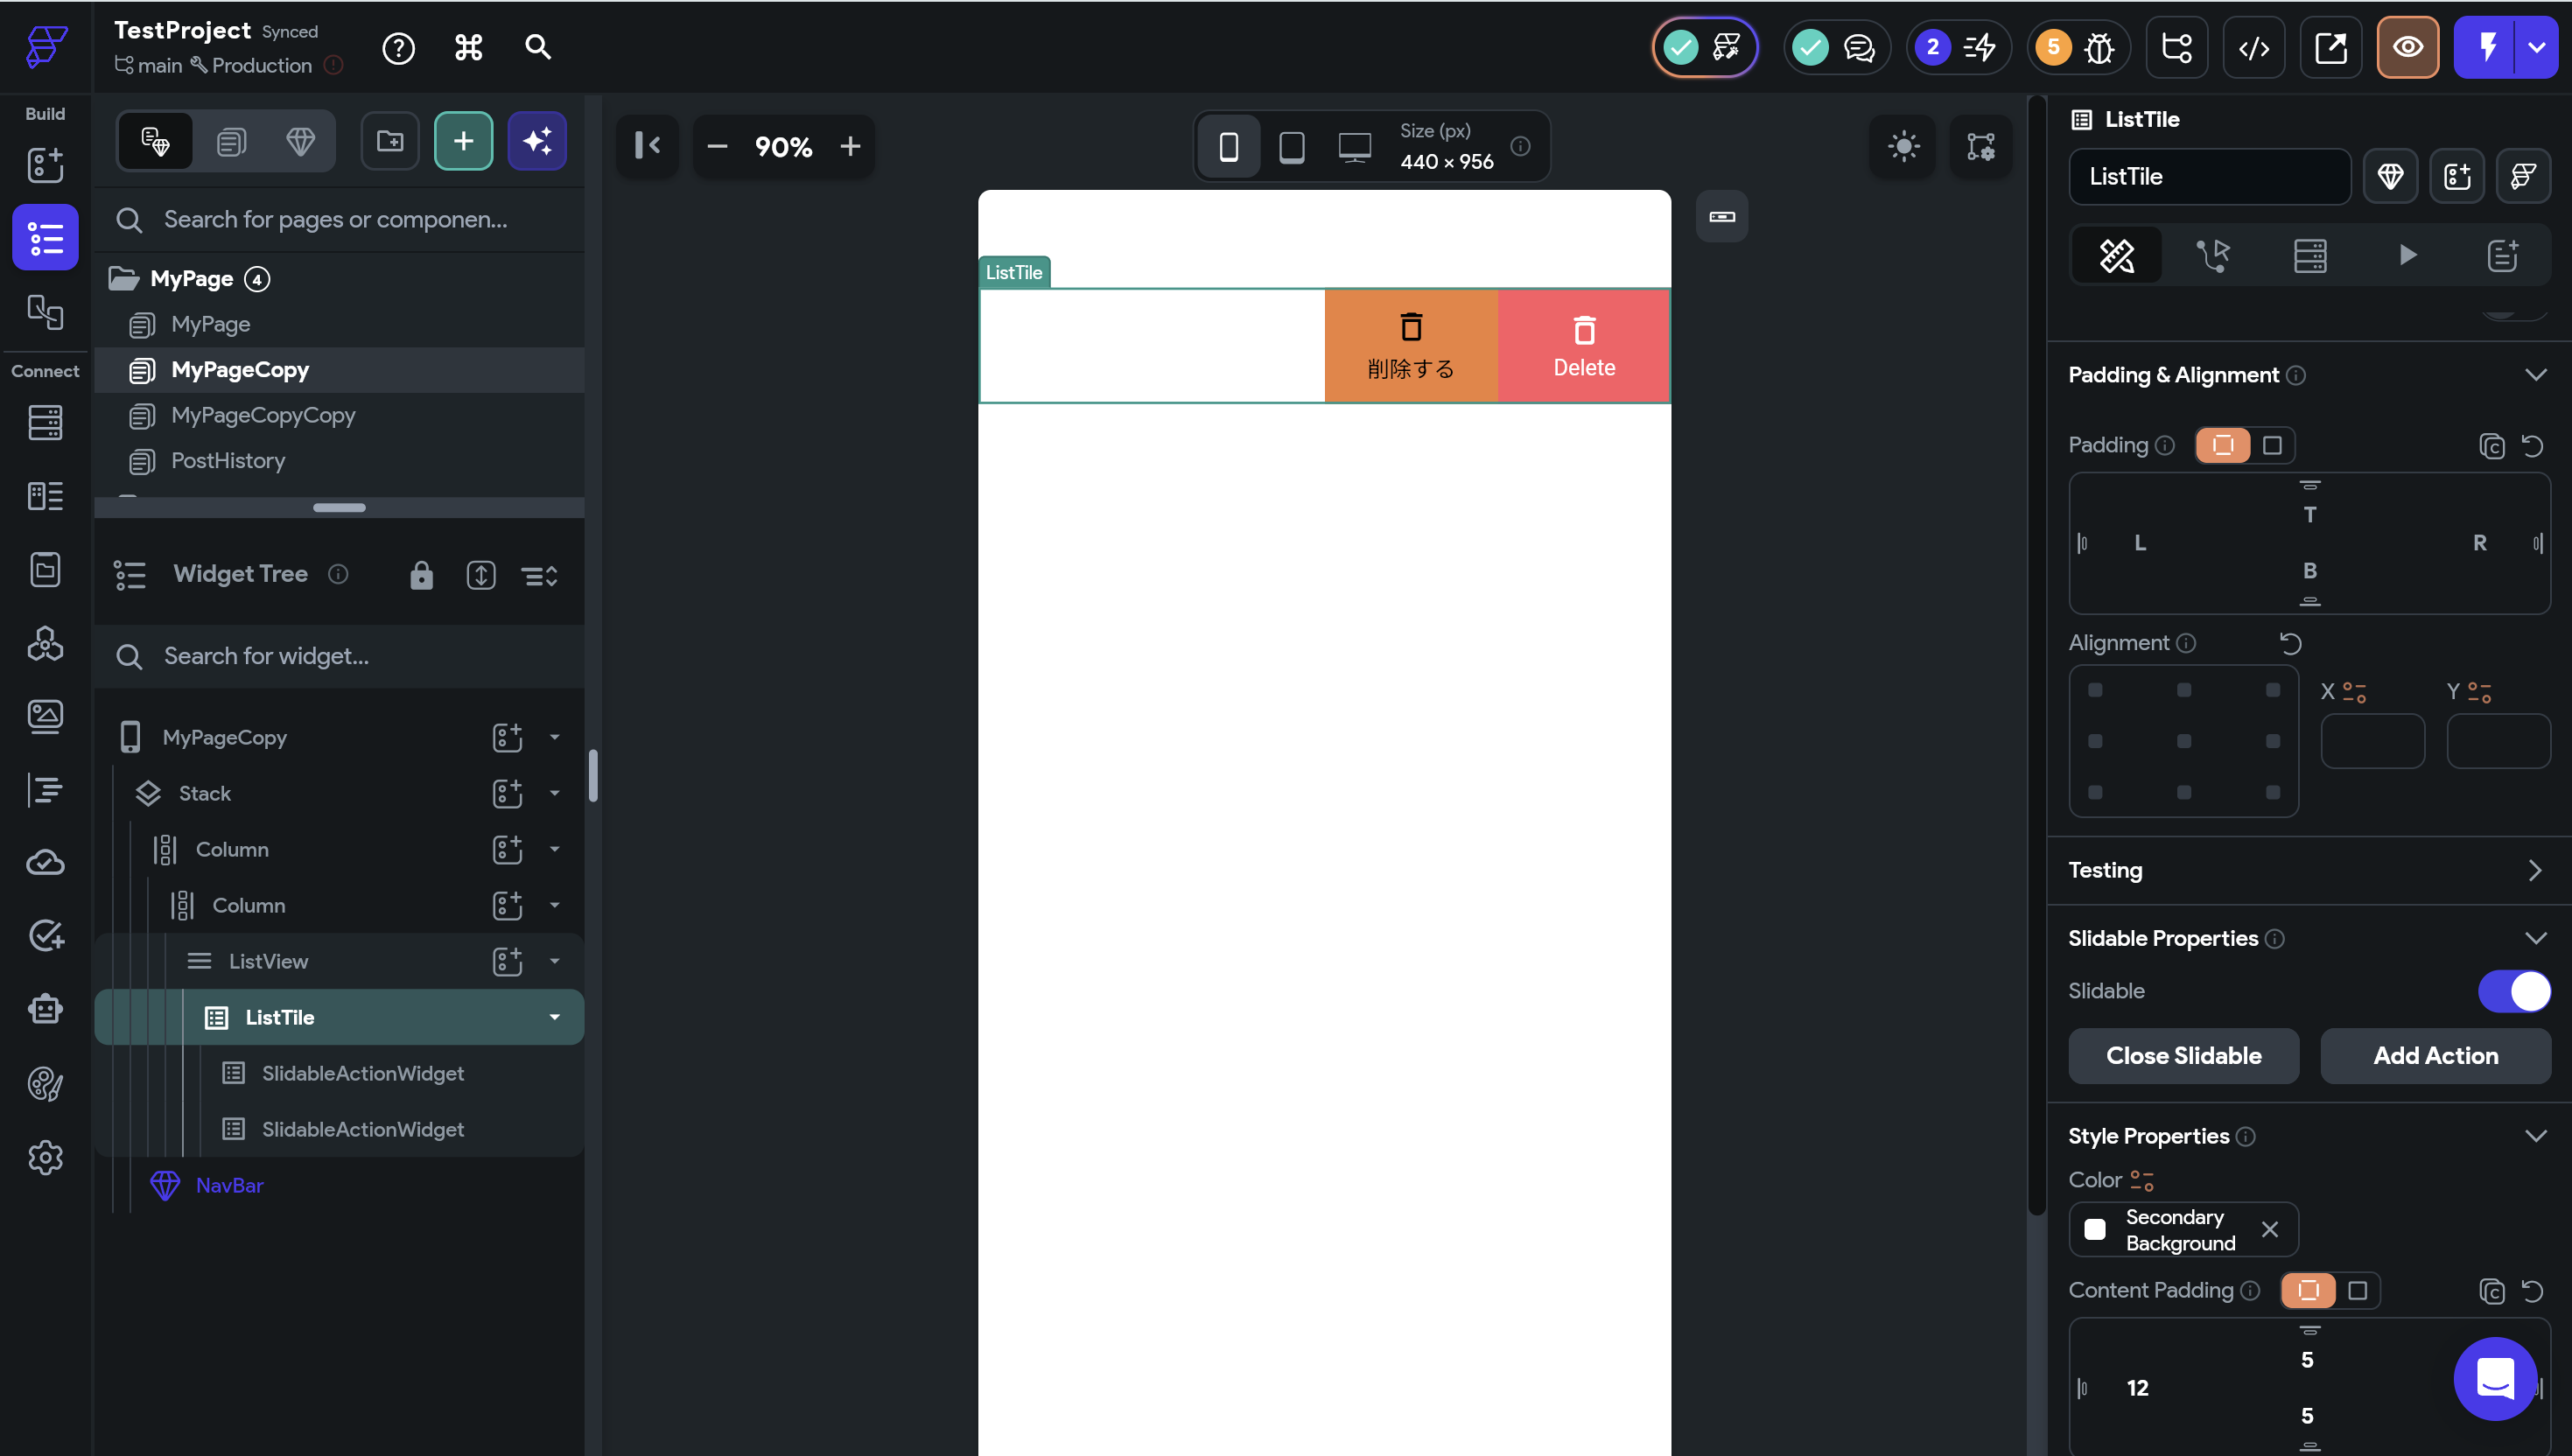Open the help question mark icon
This screenshot has width=2572, height=1456.
tap(398, 47)
